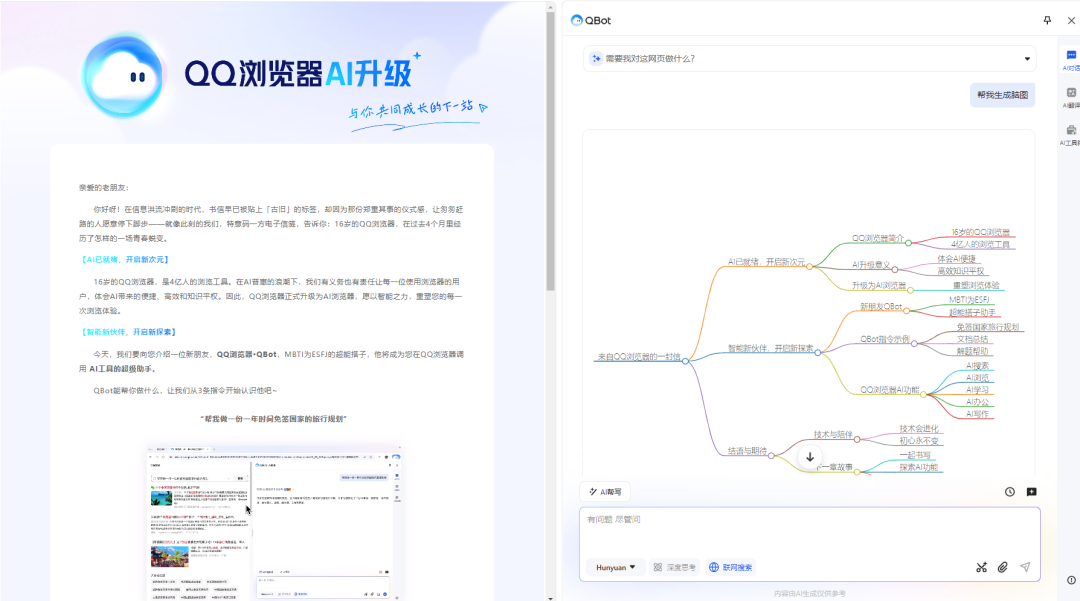Image resolution: width=1080 pixels, height=601 pixels.
Task: Click the 一起书写 leaf node
Action: tap(915, 455)
